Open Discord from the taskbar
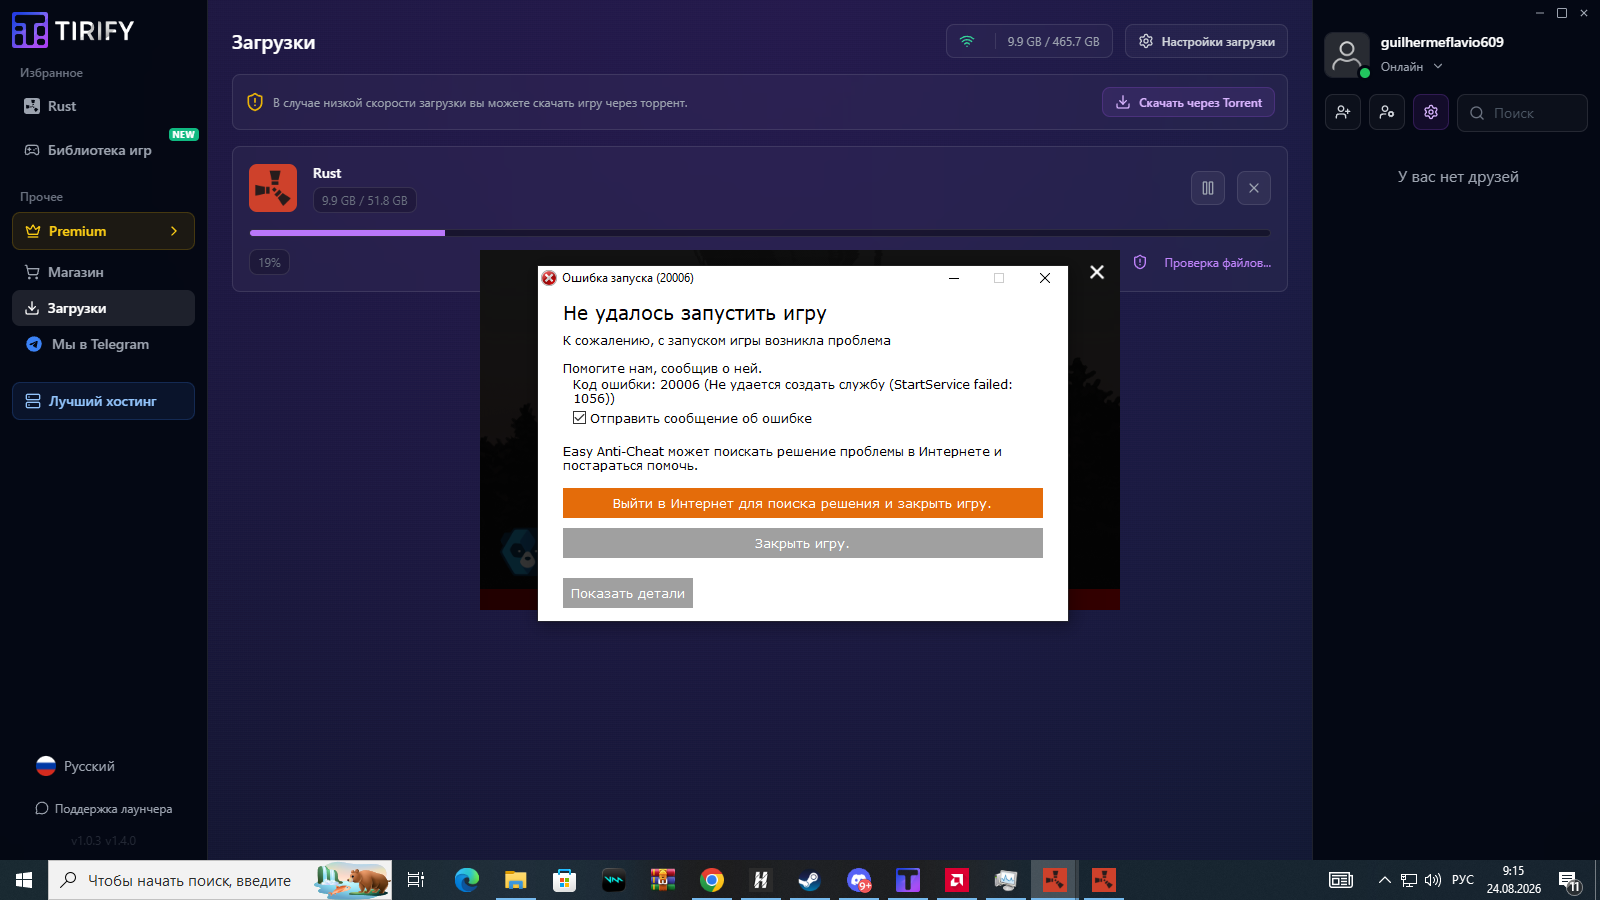The width and height of the screenshot is (1600, 900). [x=859, y=880]
